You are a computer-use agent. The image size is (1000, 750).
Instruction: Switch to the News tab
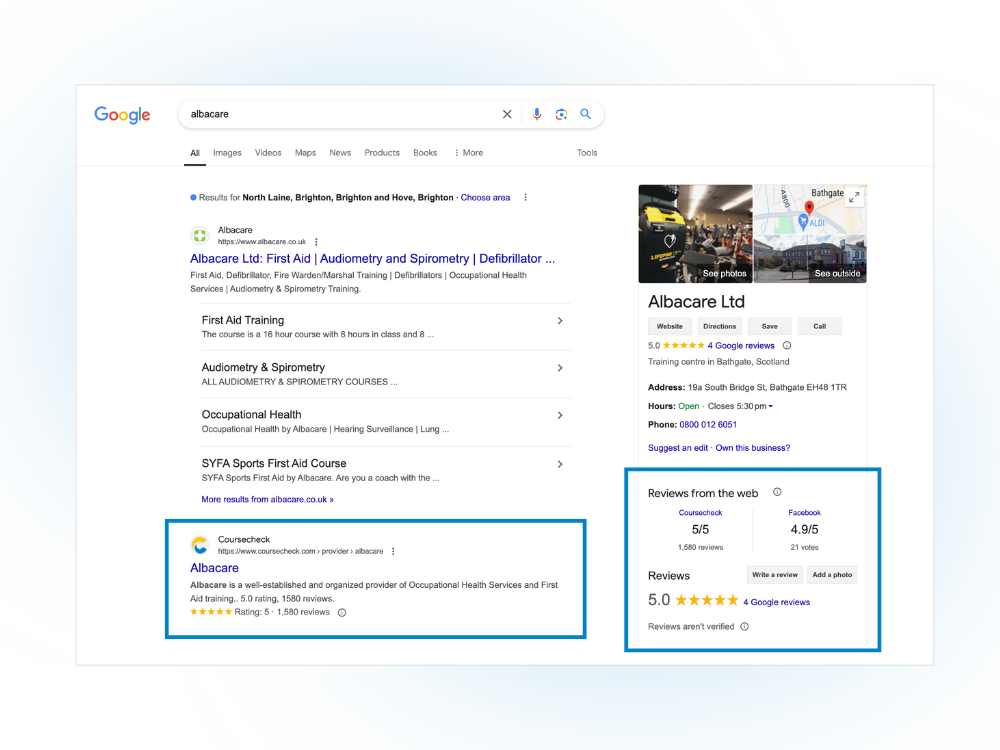tap(340, 153)
